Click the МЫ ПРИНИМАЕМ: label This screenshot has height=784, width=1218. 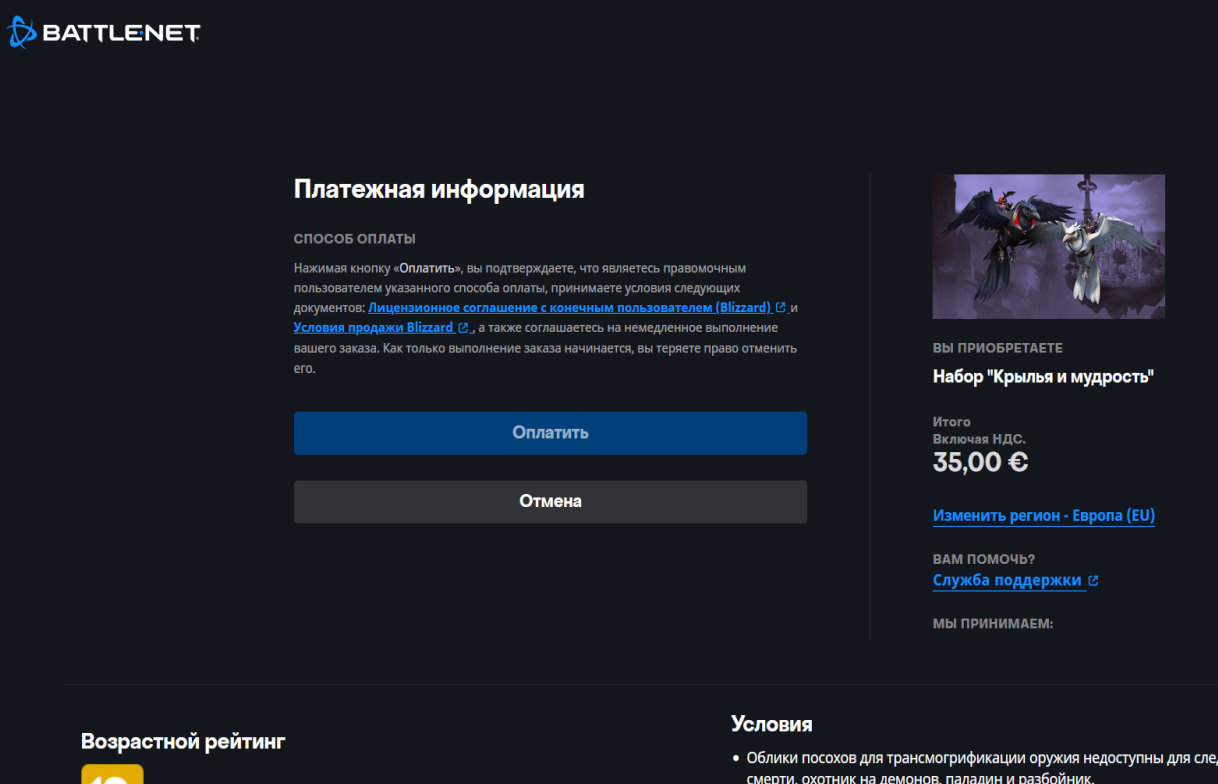pyautogui.click(x=993, y=624)
